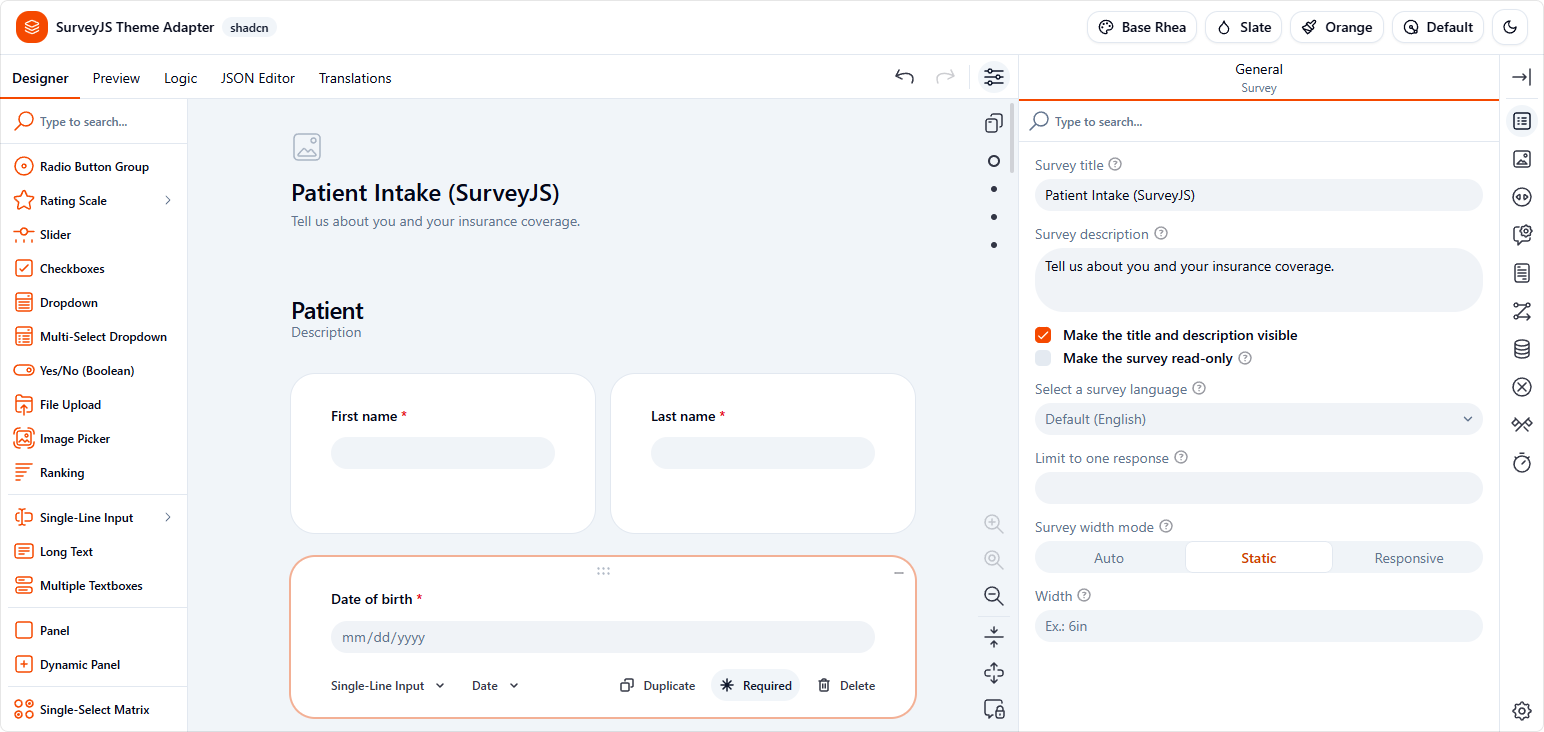Delete the Date of birth question
The width and height of the screenshot is (1544, 732).
tap(846, 685)
